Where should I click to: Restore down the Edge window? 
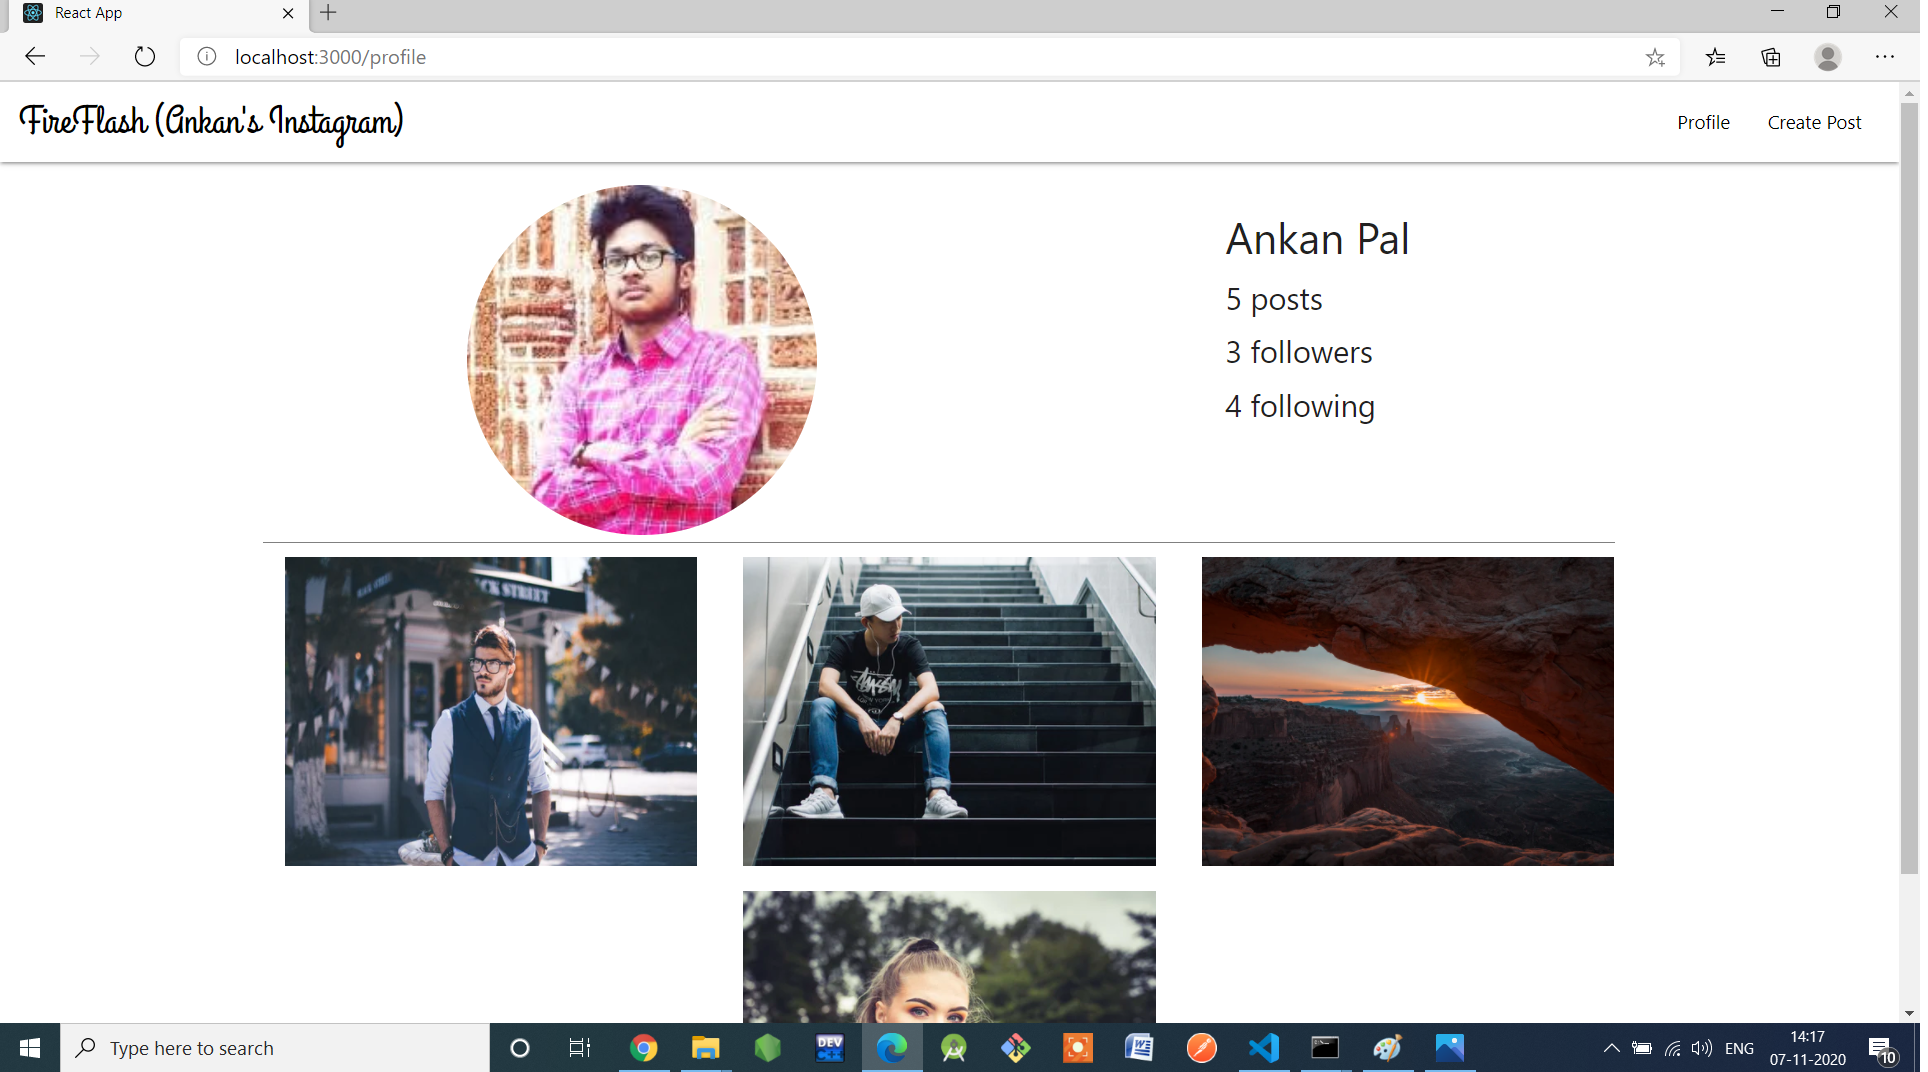coord(1833,12)
